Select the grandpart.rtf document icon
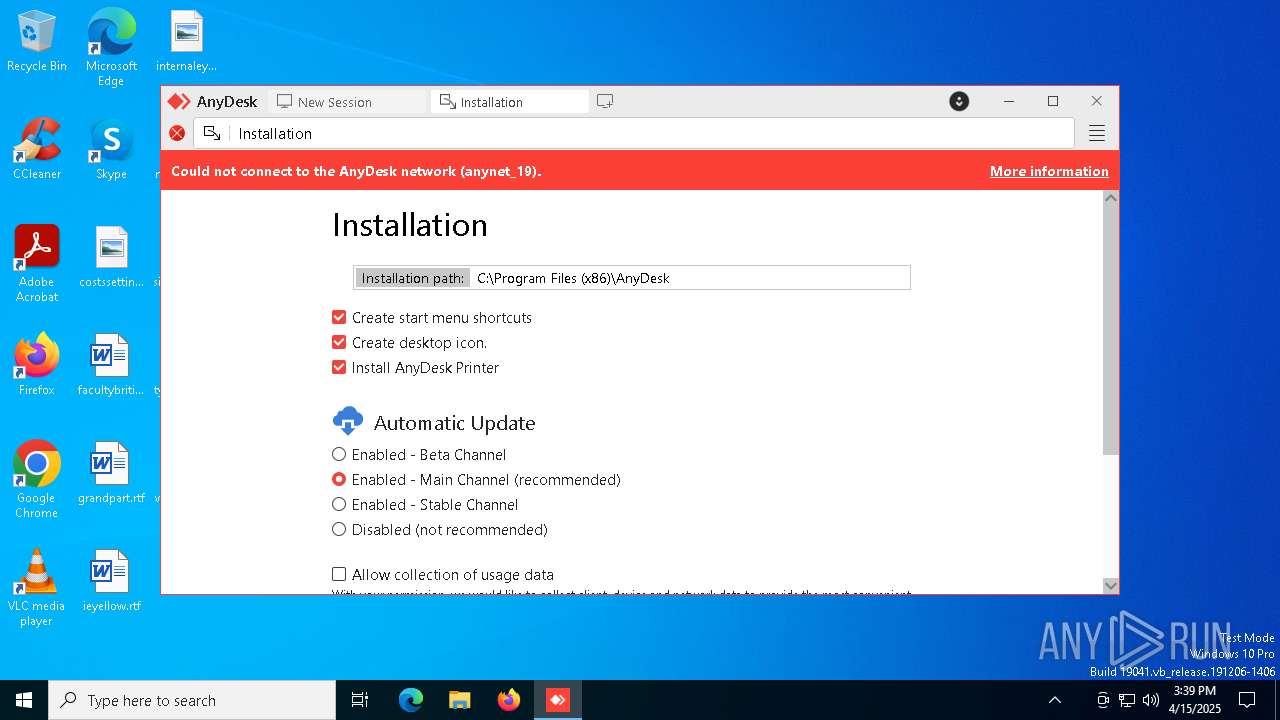The image size is (1280, 720). click(111, 473)
